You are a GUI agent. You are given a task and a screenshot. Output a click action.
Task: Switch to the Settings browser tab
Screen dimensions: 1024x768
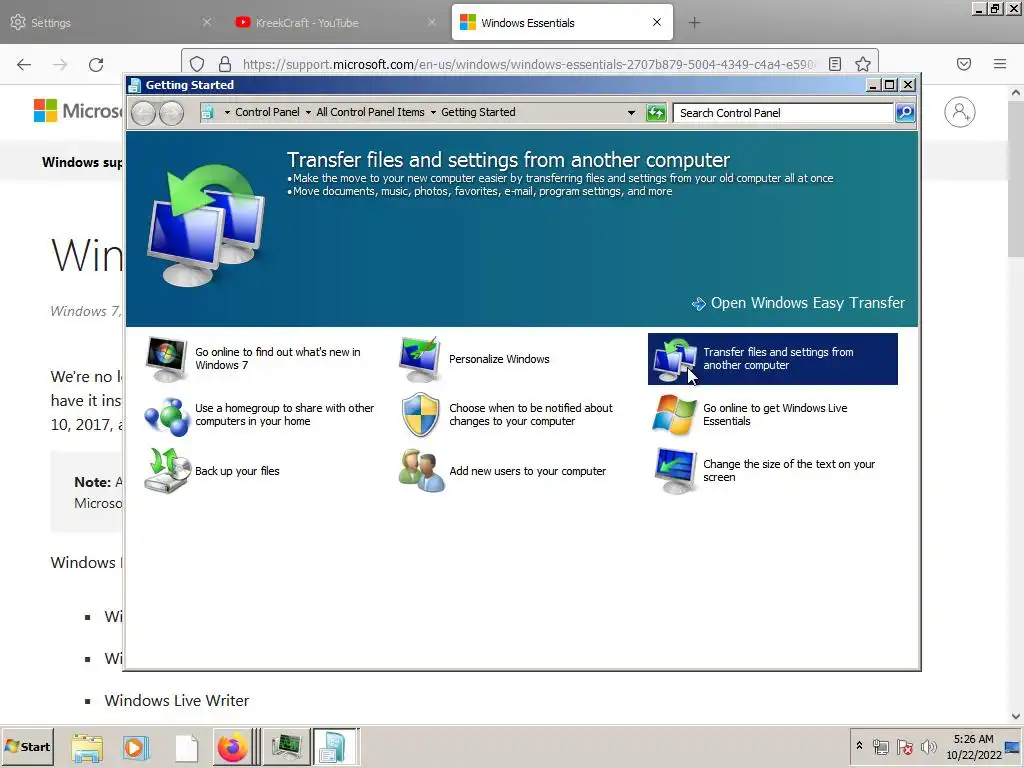click(111, 23)
